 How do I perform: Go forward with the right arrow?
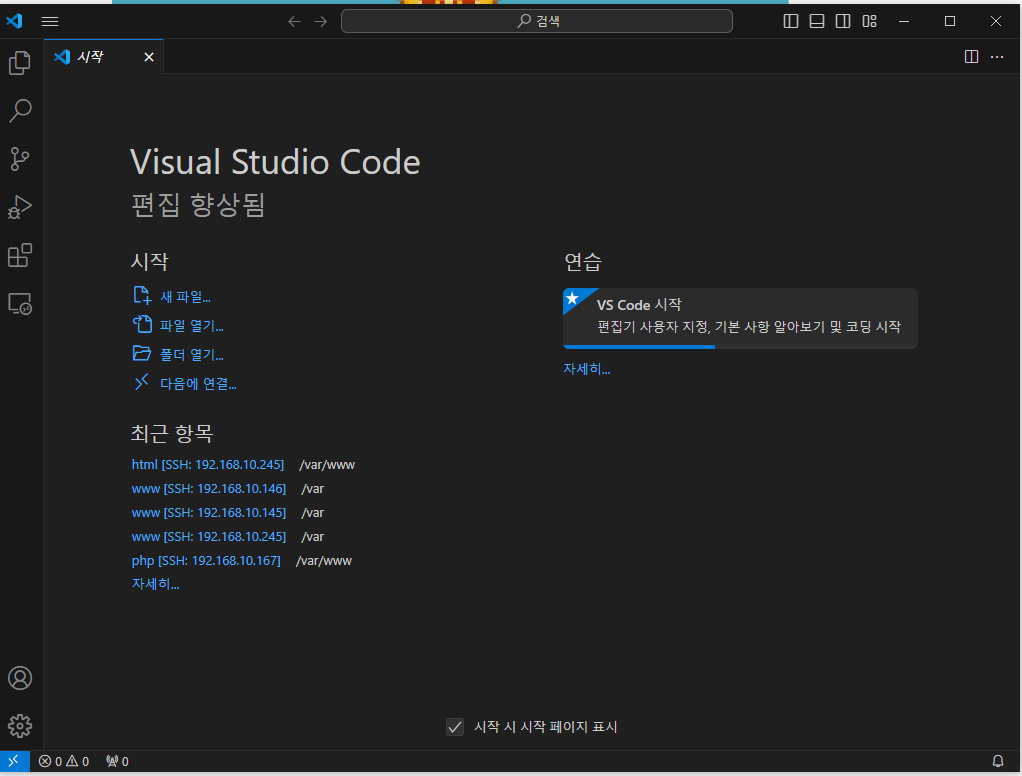[321, 22]
